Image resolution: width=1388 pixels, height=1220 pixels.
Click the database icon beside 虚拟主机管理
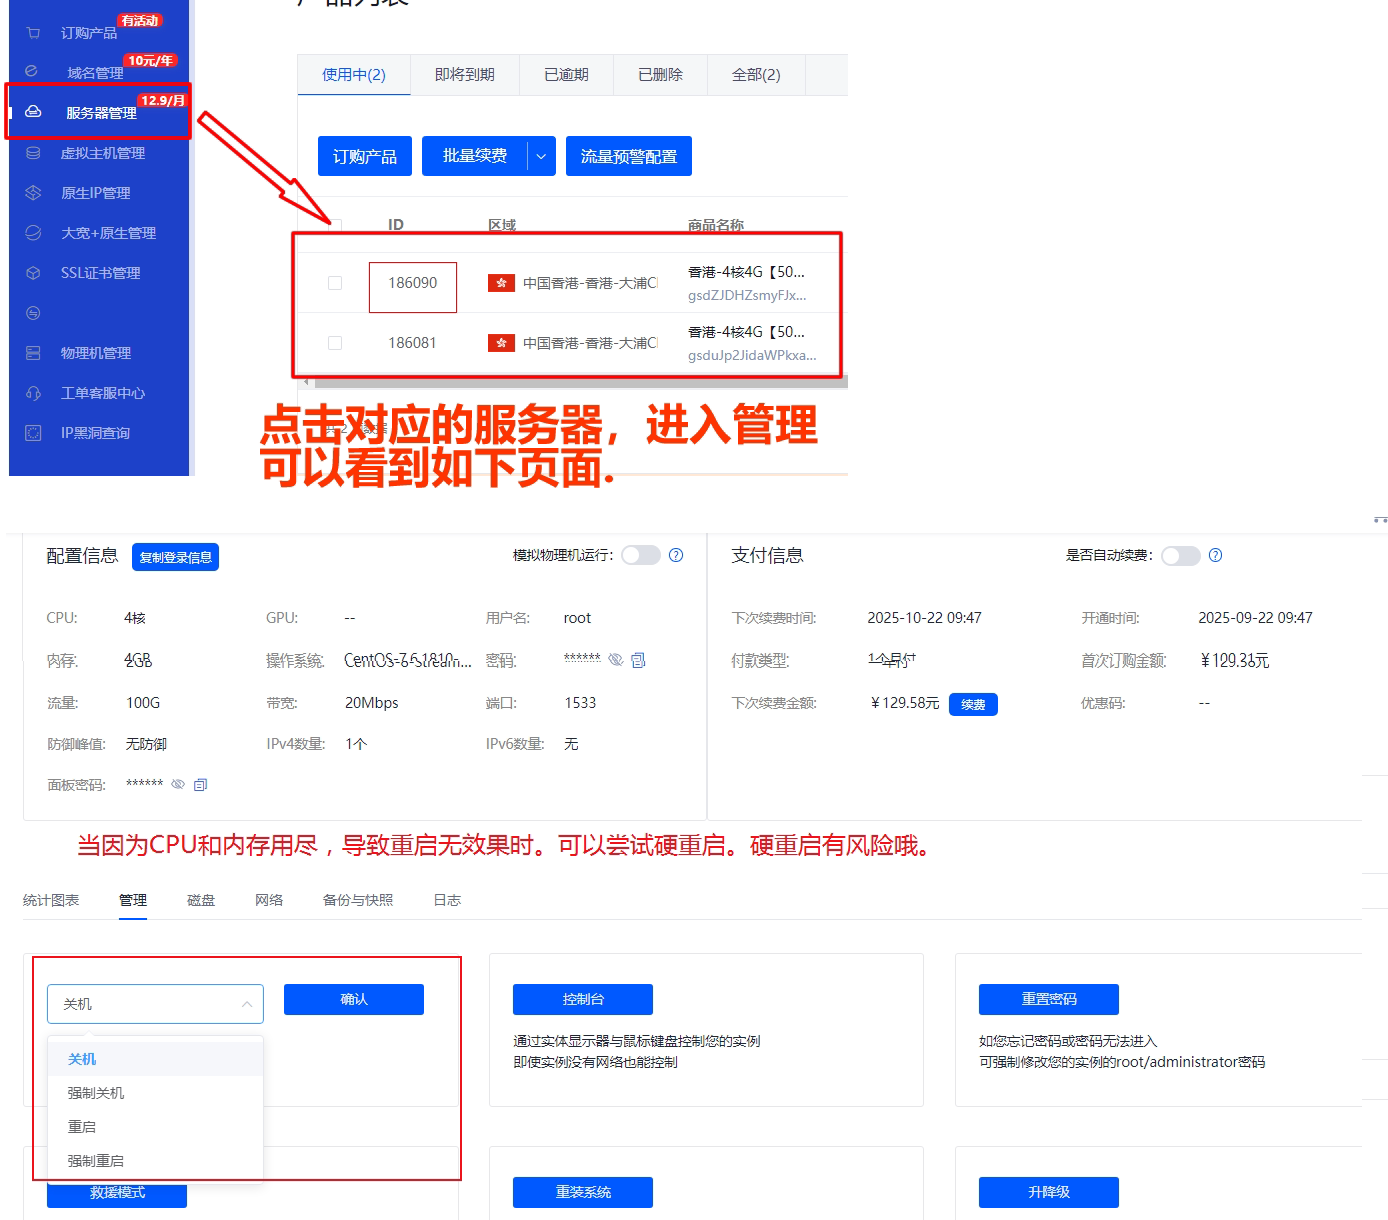(x=33, y=153)
